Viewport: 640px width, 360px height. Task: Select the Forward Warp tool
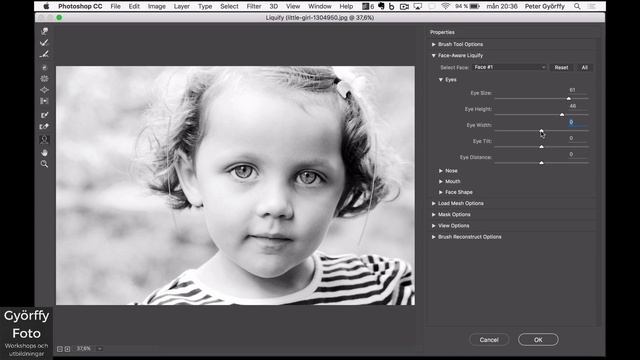coord(44,31)
